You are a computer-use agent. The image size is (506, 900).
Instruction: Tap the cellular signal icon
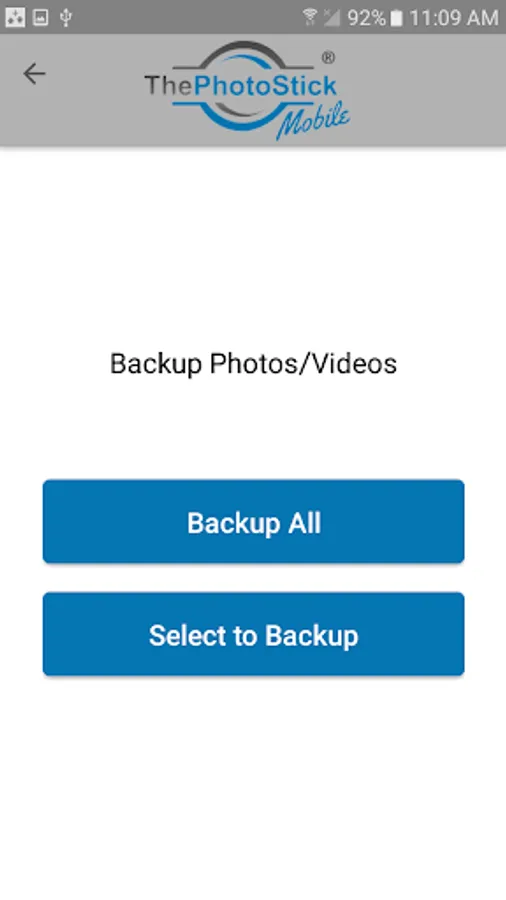pyautogui.click(x=332, y=18)
